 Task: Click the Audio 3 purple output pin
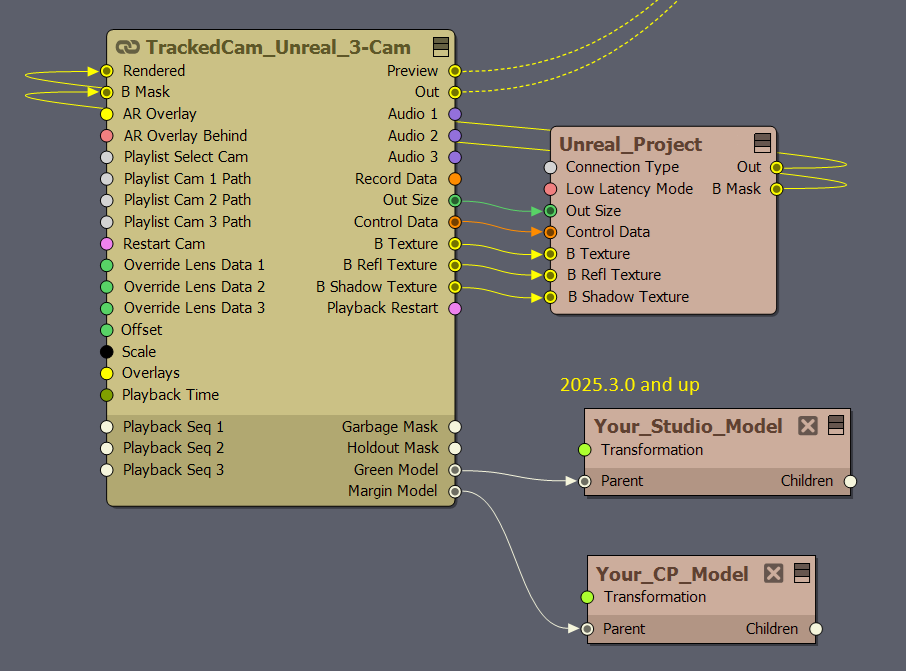[455, 157]
